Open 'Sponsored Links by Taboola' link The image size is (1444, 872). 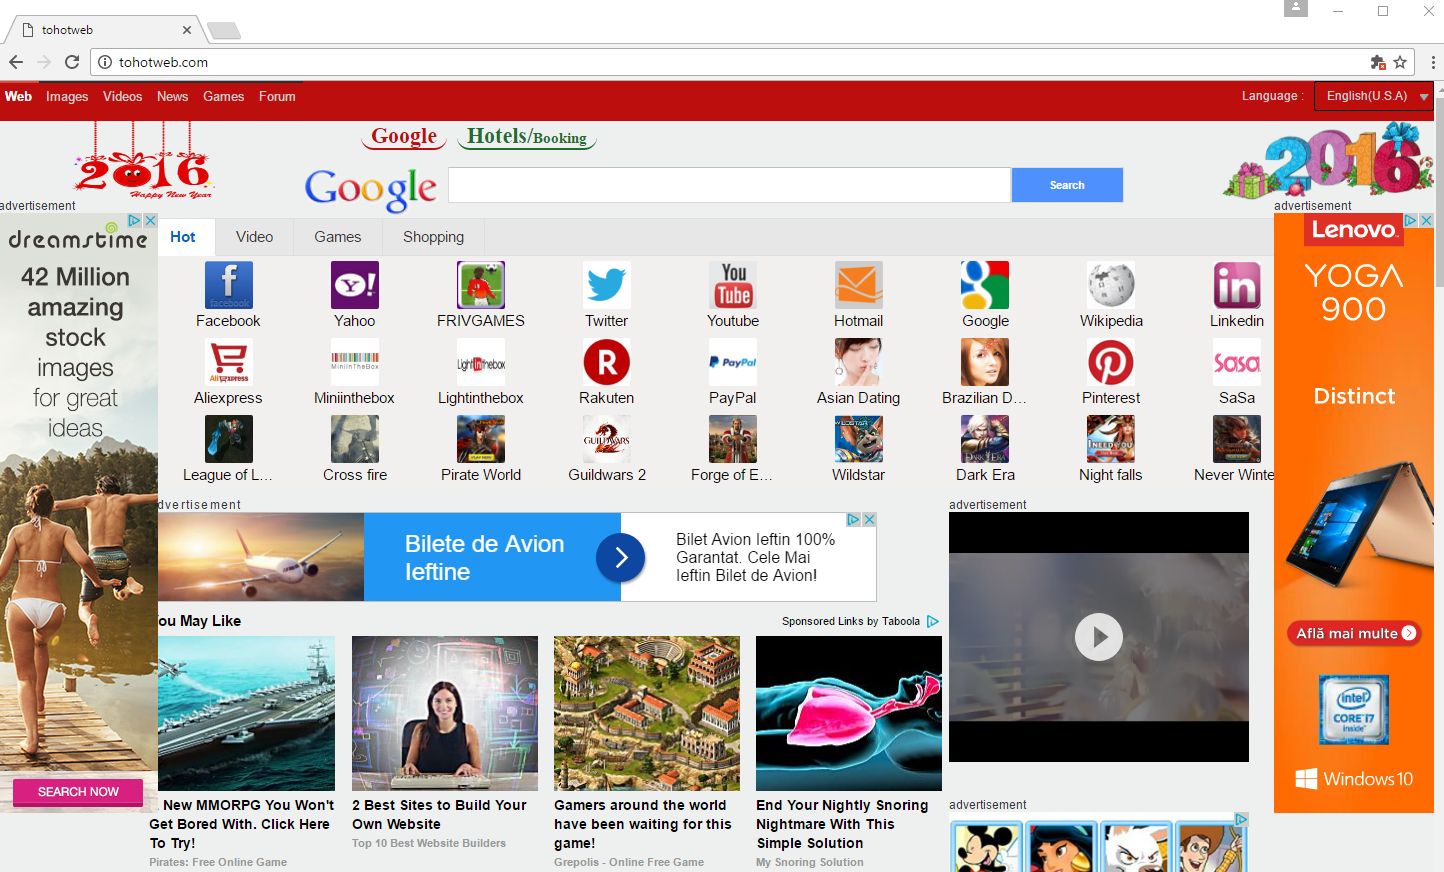pos(860,621)
